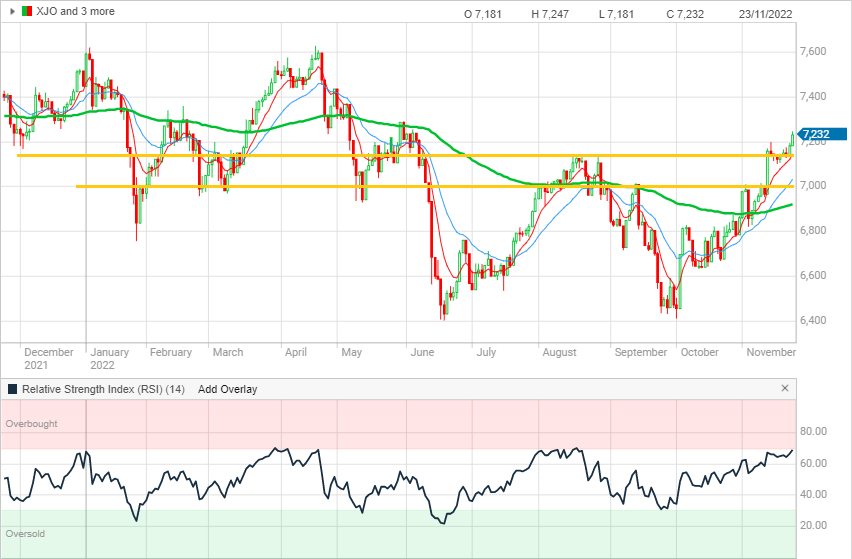Click the date 23/11/2022 in header

click(x=767, y=14)
